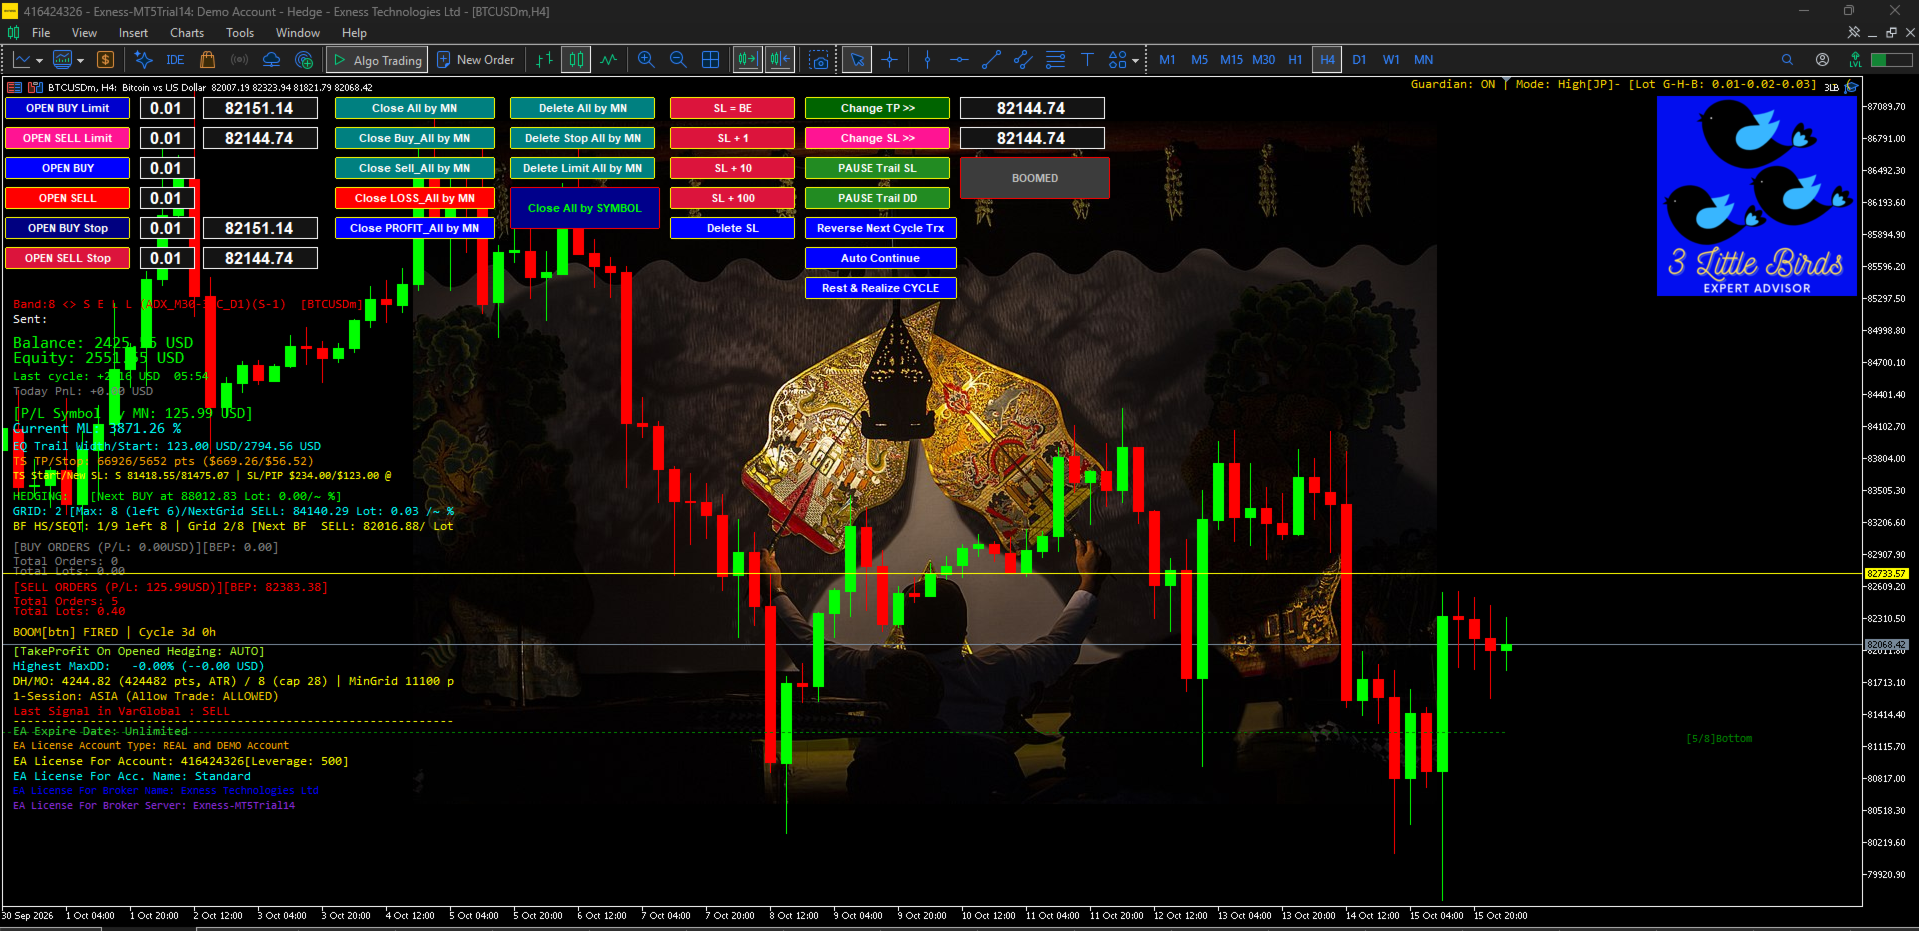Open the trading Signals icon
Image resolution: width=1919 pixels, height=931 pixels.
click(239, 60)
